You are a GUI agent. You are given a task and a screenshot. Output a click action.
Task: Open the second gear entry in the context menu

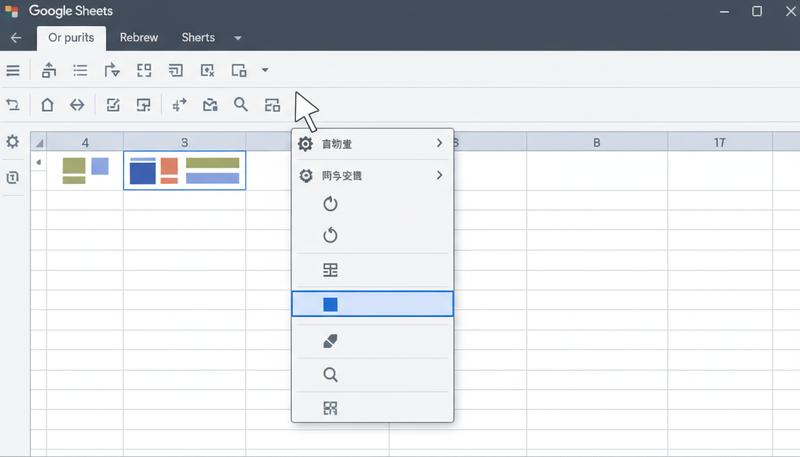click(372, 175)
